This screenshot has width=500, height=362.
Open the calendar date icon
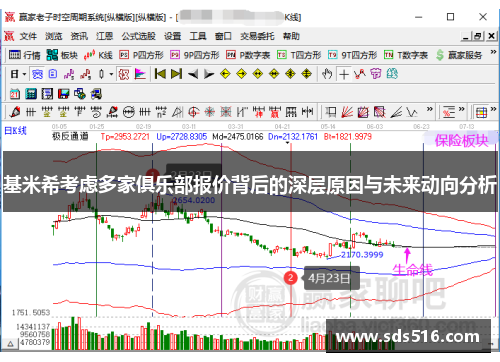[15, 94]
